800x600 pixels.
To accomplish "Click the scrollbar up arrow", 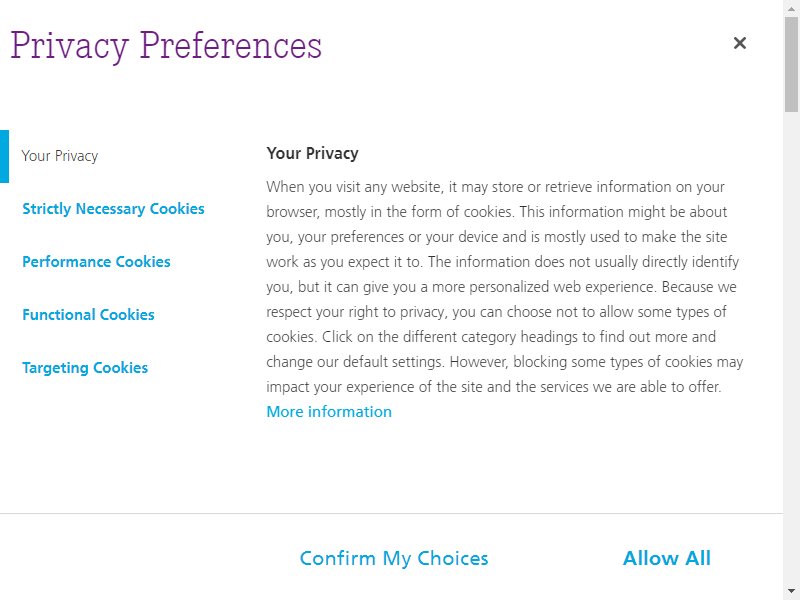I will pyautogui.click(x=791, y=8).
